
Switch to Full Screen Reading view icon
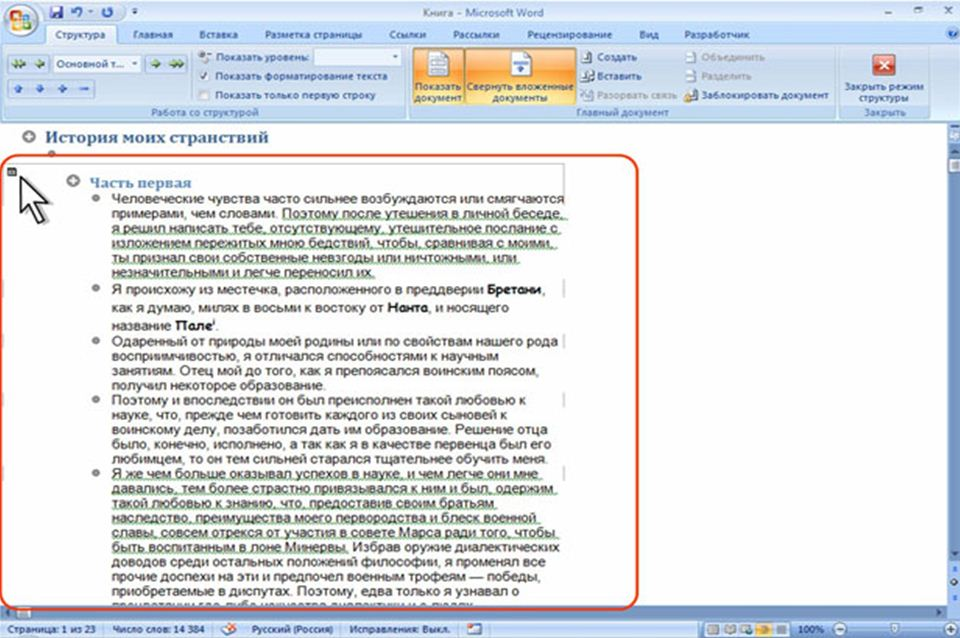(730, 629)
